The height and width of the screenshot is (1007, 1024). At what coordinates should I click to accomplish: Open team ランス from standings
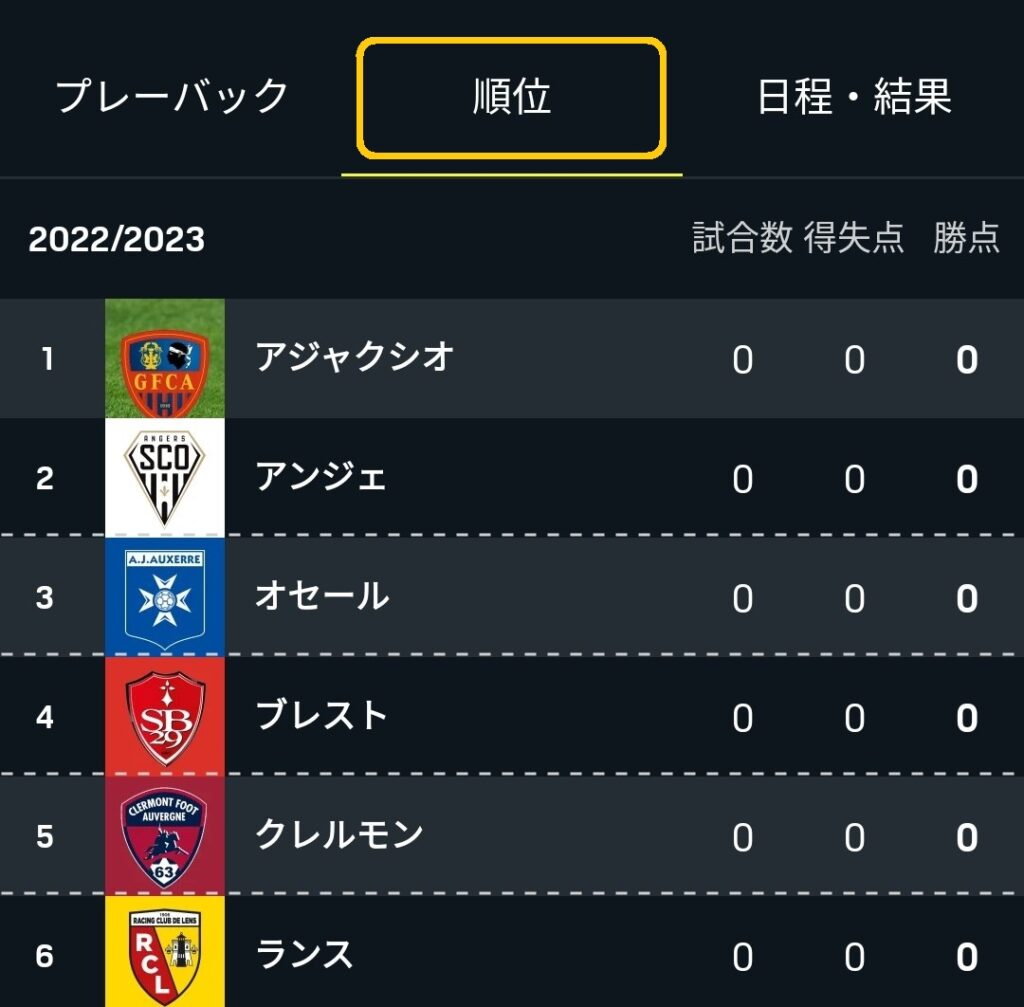coord(304,954)
